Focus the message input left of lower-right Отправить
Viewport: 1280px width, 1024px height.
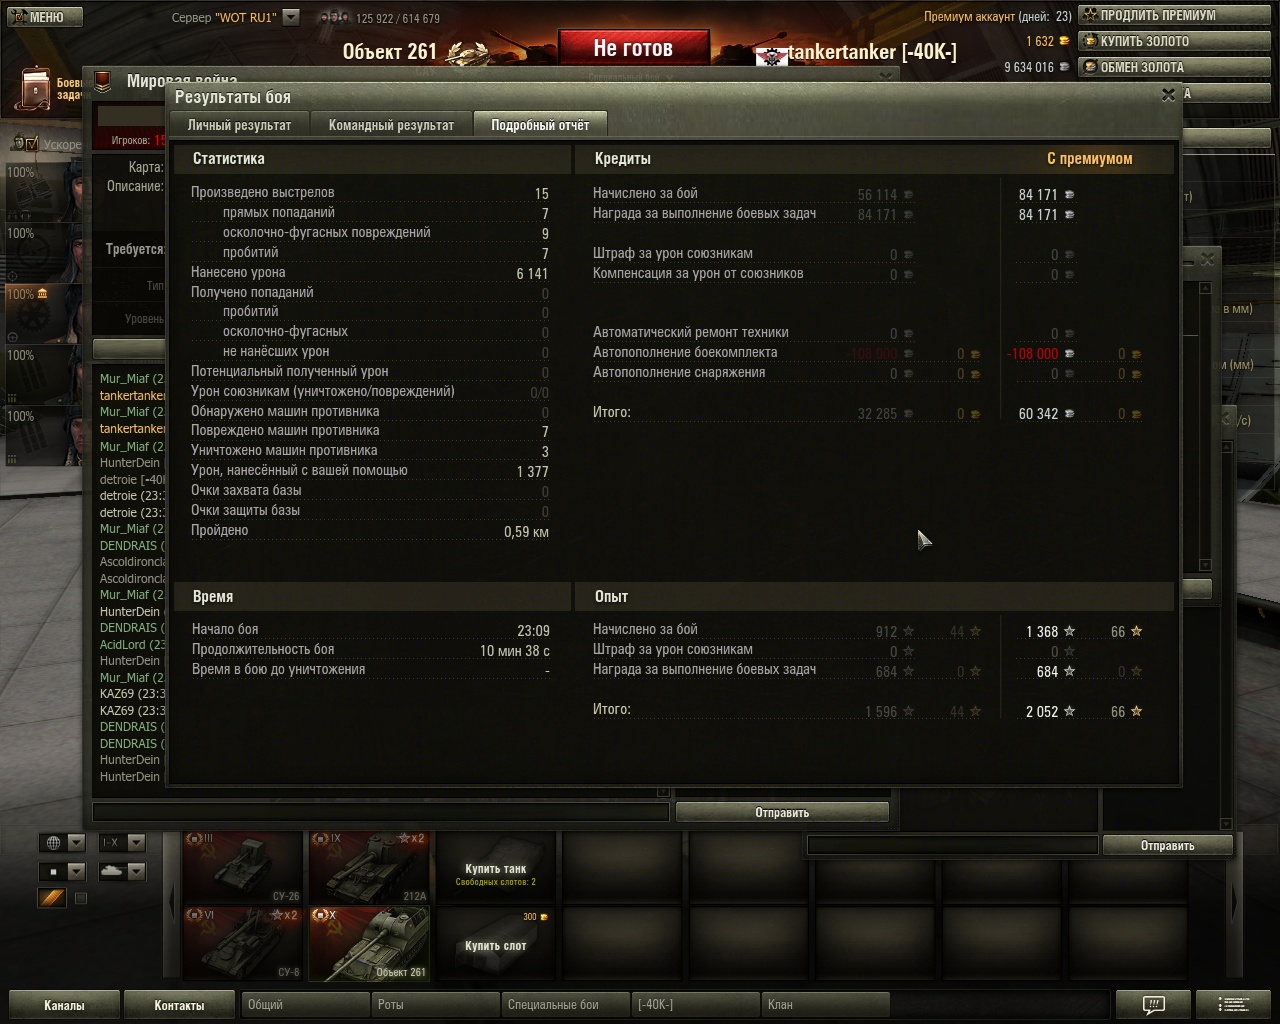pyautogui.click(x=952, y=845)
